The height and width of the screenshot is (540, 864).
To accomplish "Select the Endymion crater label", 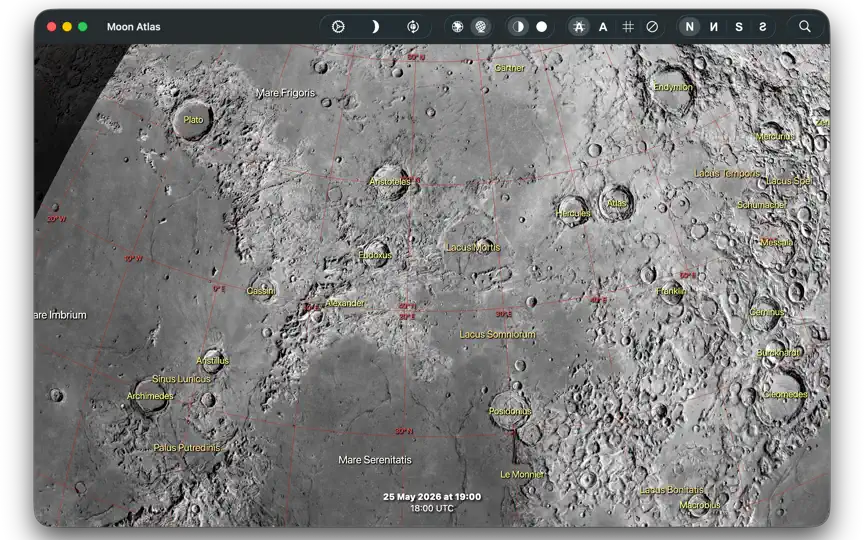I will pos(673,87).
